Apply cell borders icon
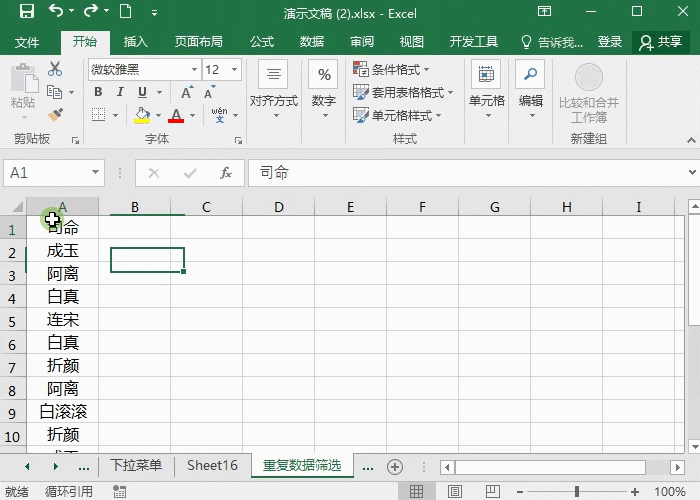This screenshot has width=700, height=500. pos(99,115)
